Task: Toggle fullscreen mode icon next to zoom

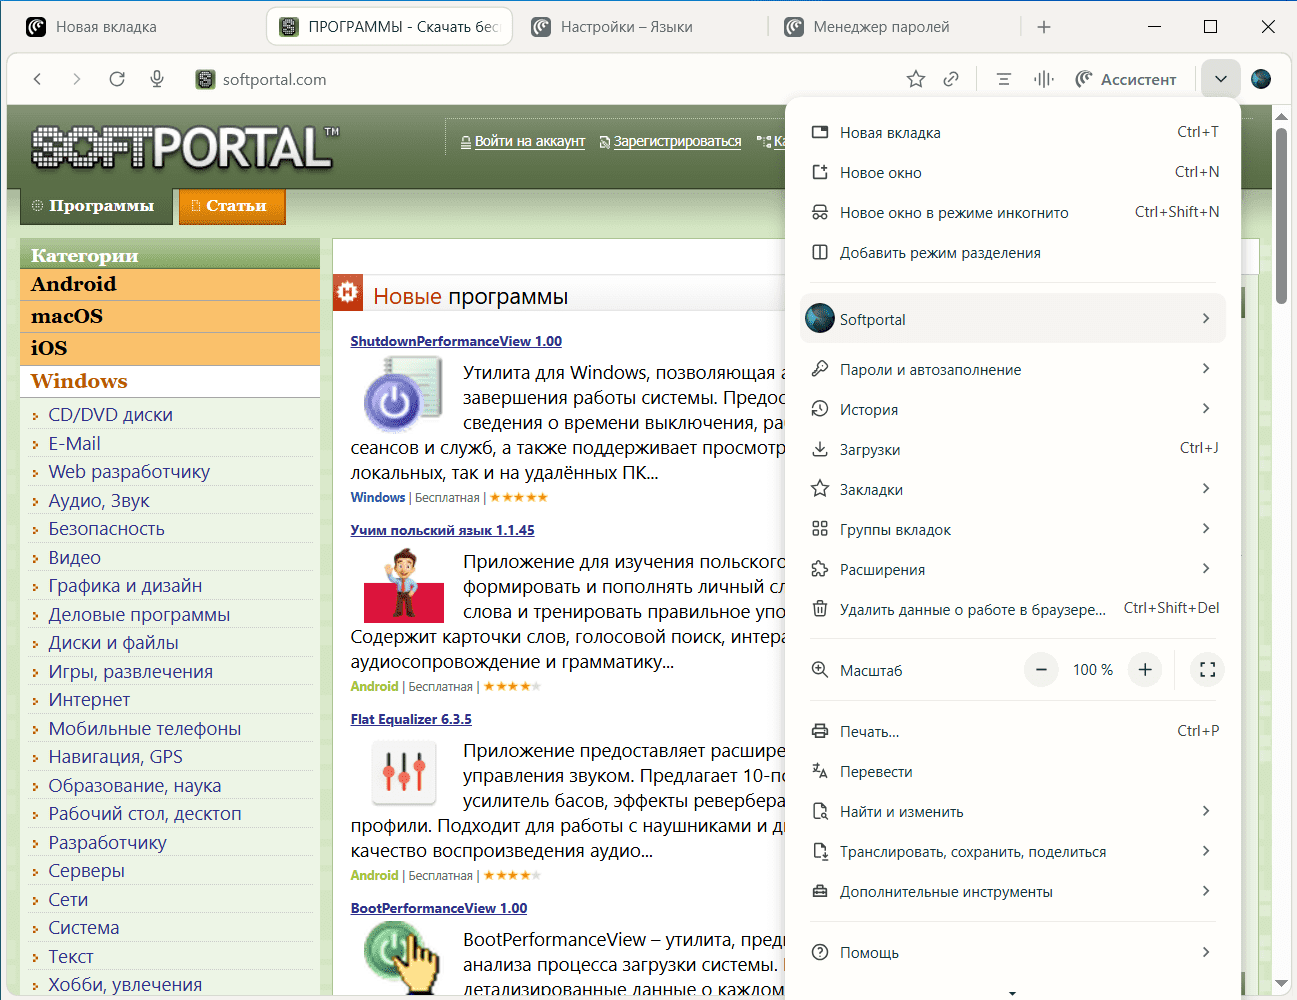Action: (1208, 669)
